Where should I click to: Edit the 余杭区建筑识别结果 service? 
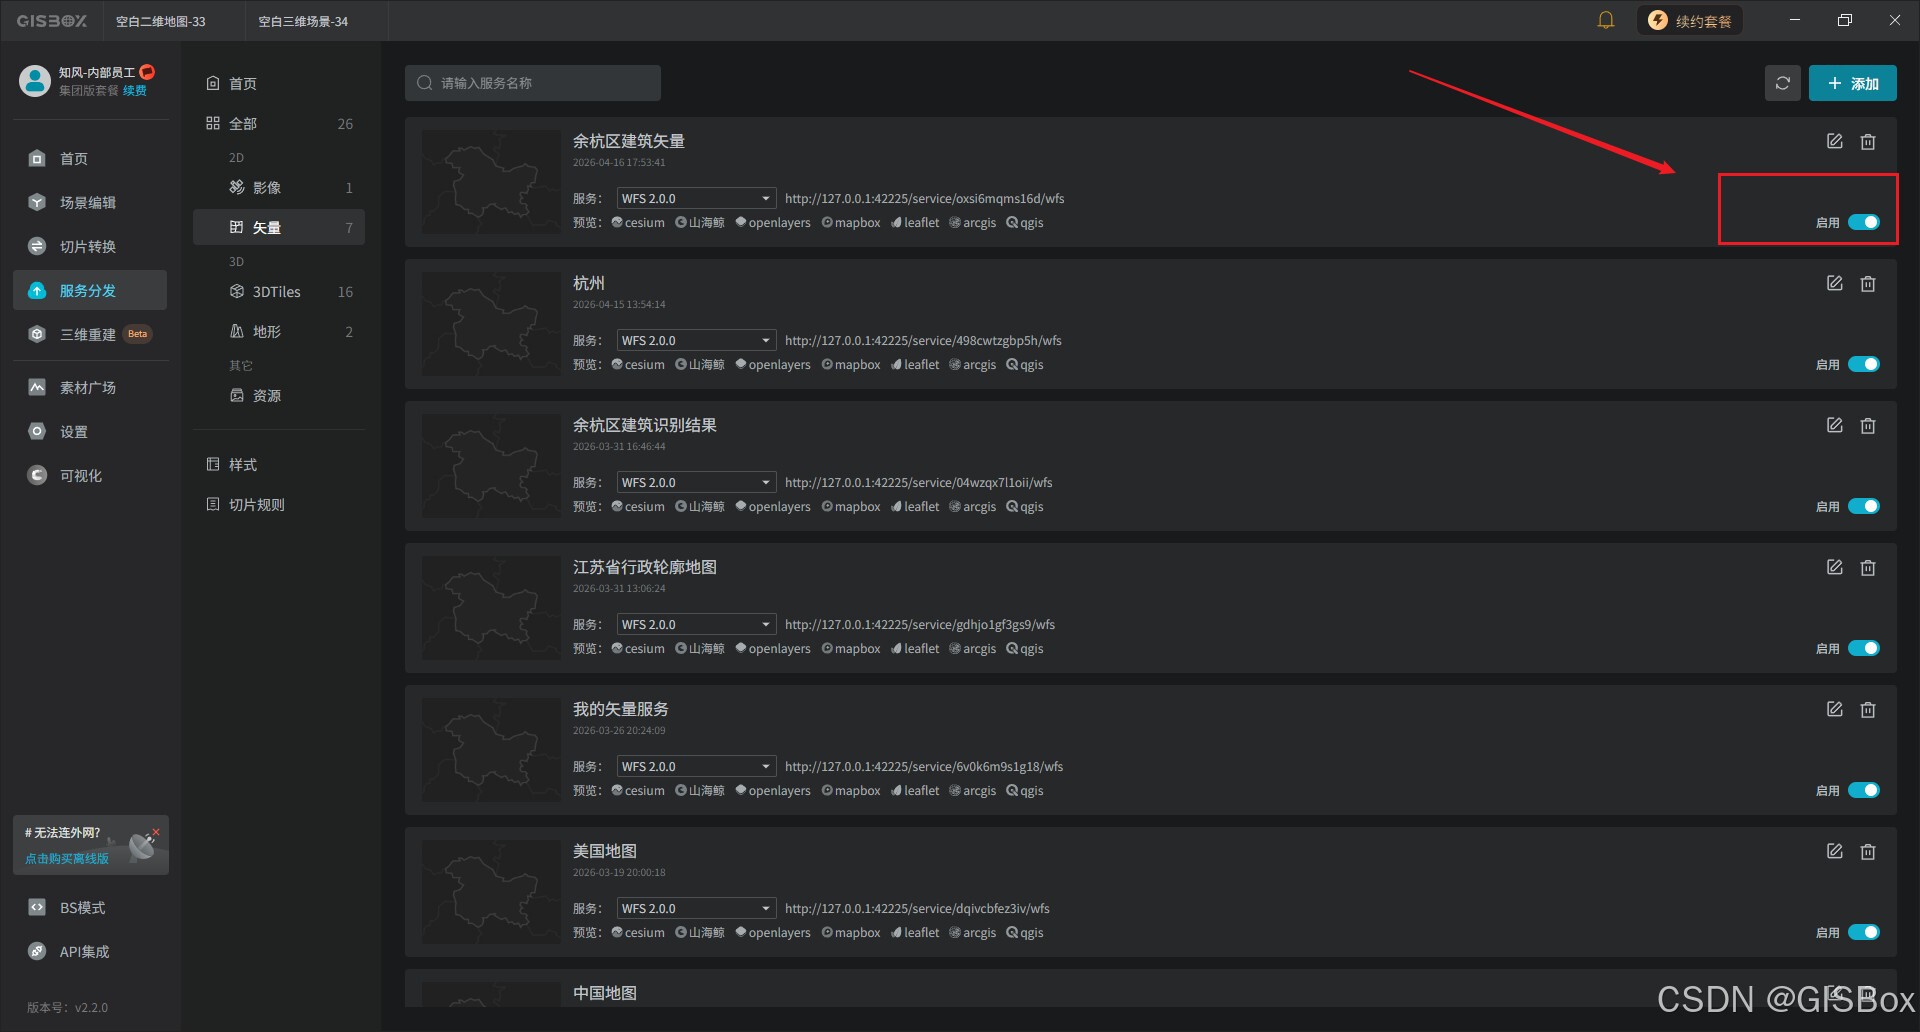[1834, 425]
